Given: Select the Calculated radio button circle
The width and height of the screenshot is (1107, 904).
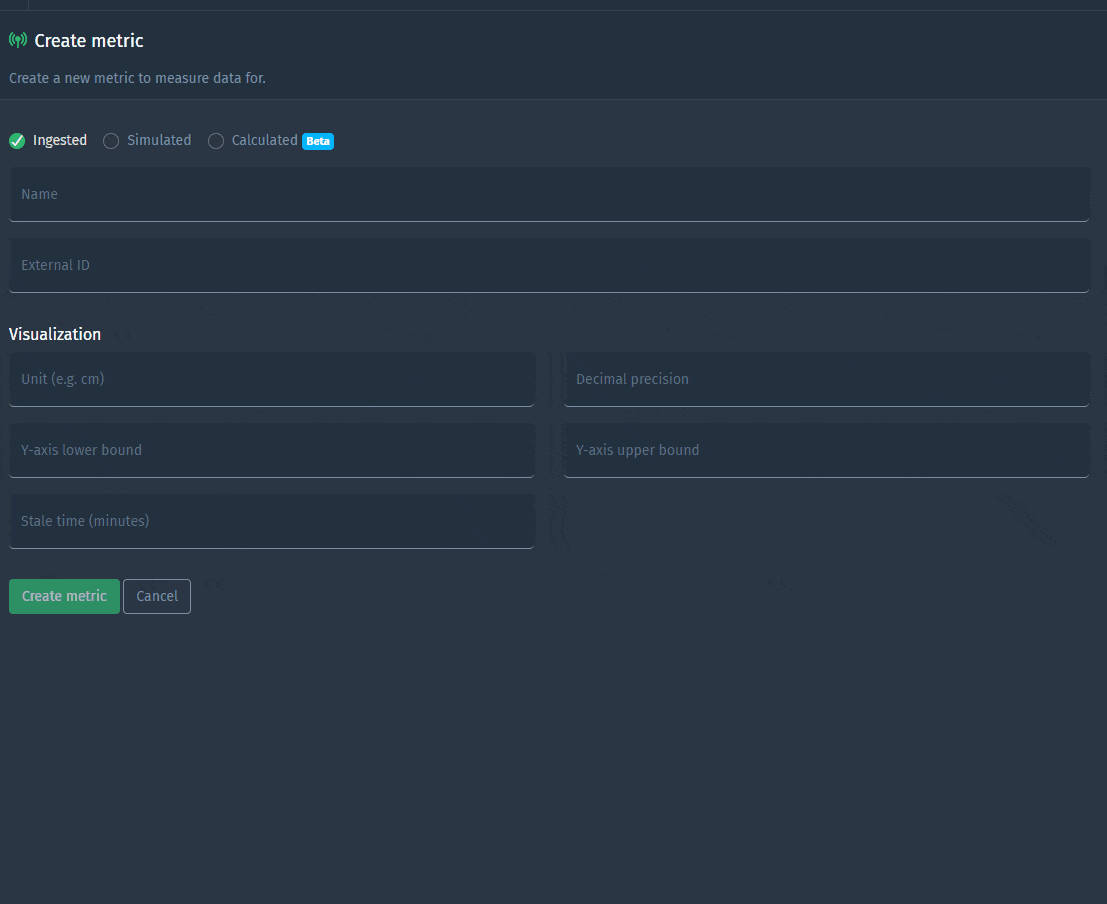Looking at the screenshot, I should click(x=216, y=141).
